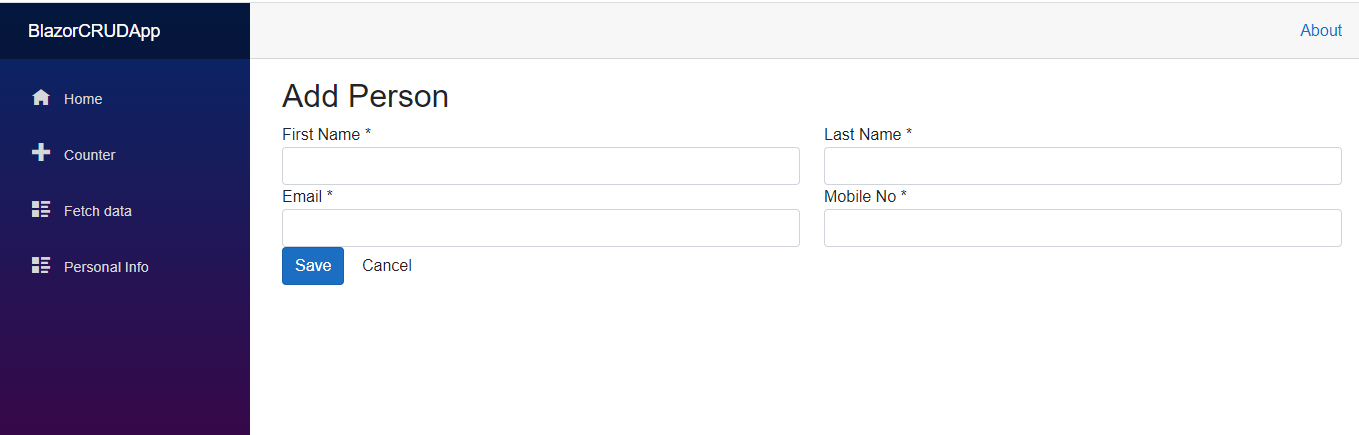This screenshot has width=1359, height=435.
Task: Select the Fetch data text in the sidebar
Action: point(98,211)
